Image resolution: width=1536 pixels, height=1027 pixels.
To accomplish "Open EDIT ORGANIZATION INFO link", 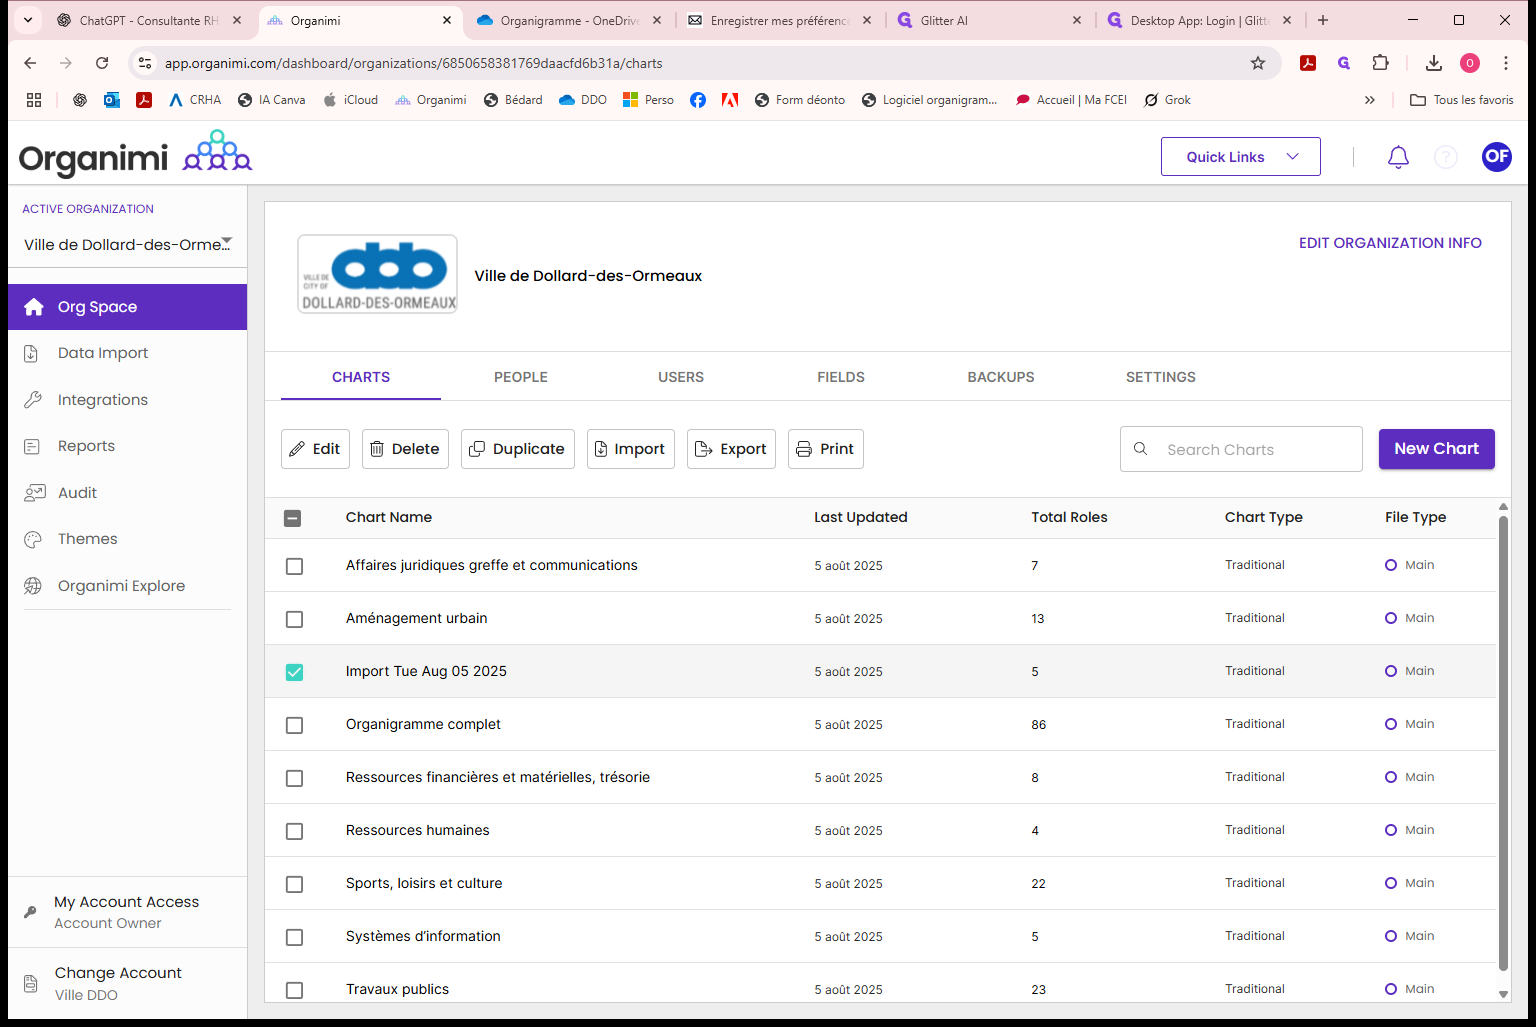I will tap(1390, 243).
